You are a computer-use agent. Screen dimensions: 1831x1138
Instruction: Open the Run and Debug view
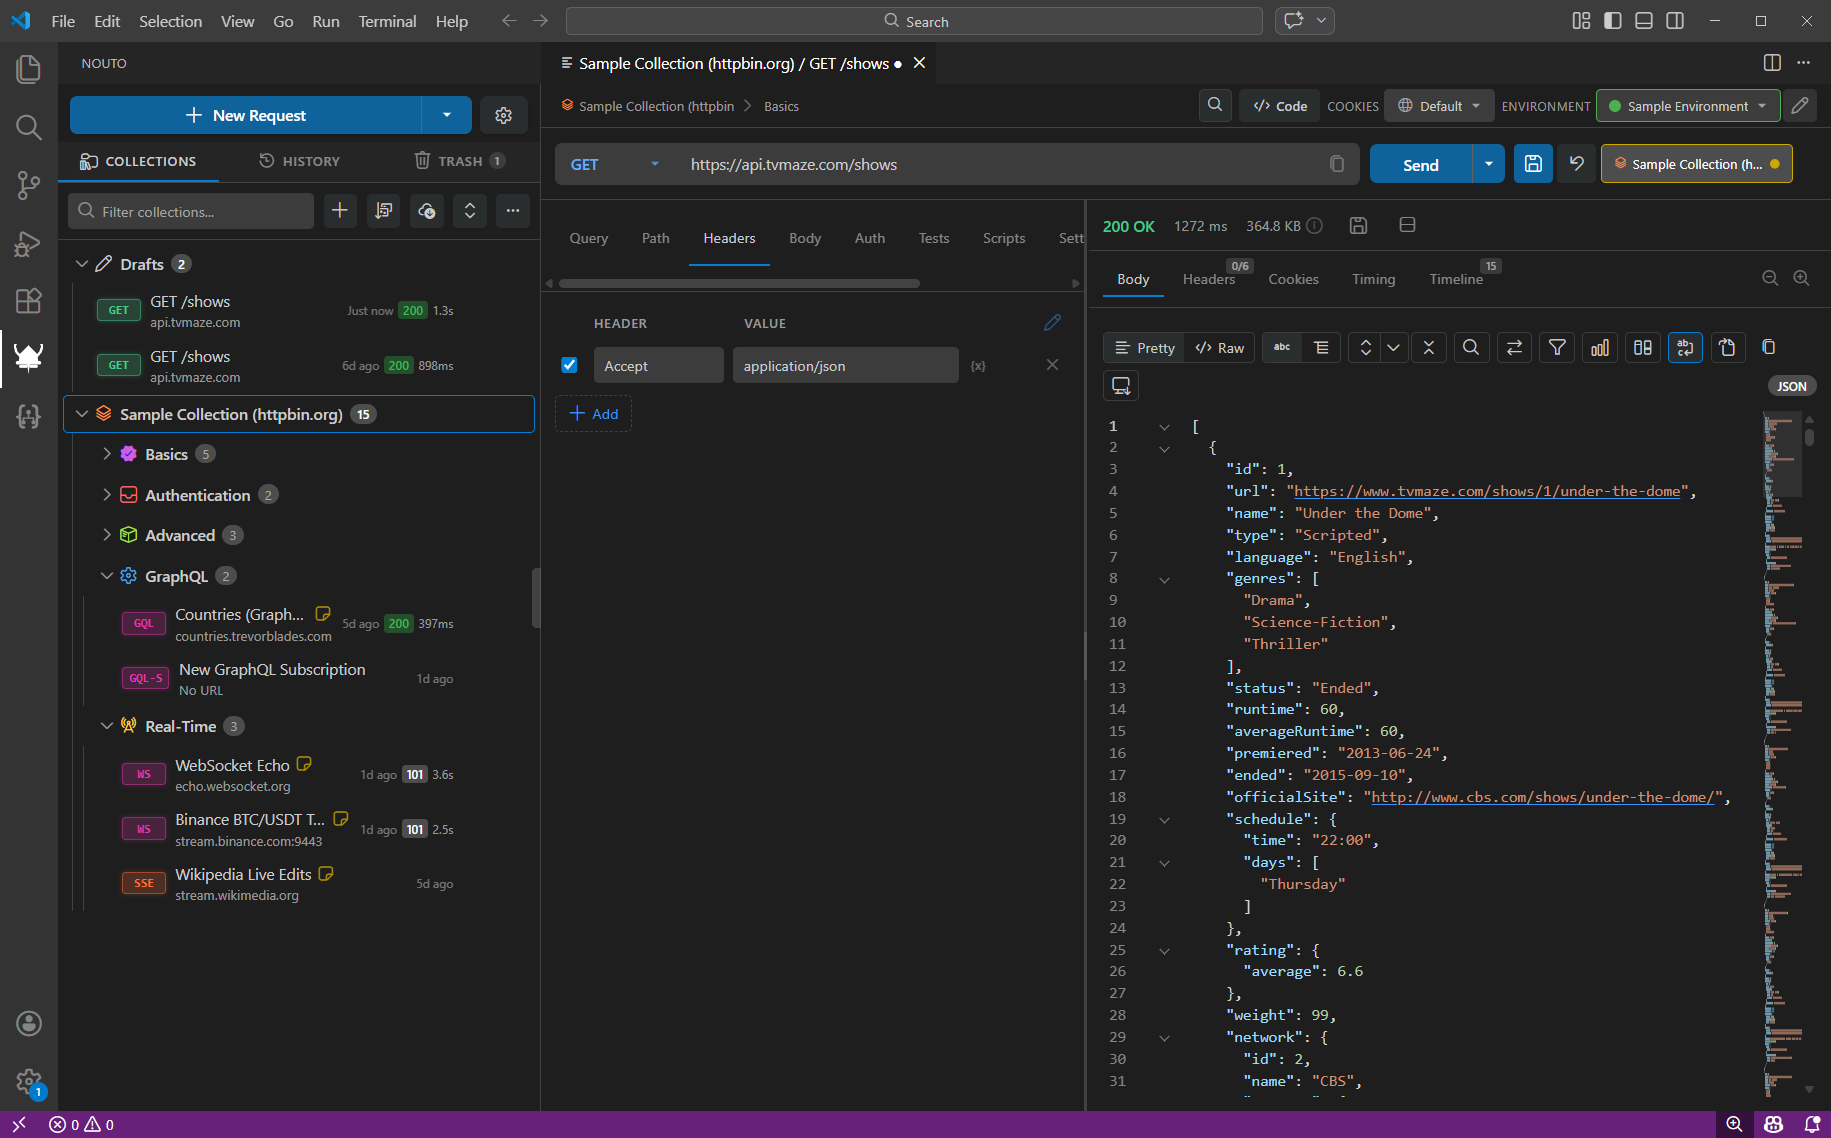click(x=28, y=243)
